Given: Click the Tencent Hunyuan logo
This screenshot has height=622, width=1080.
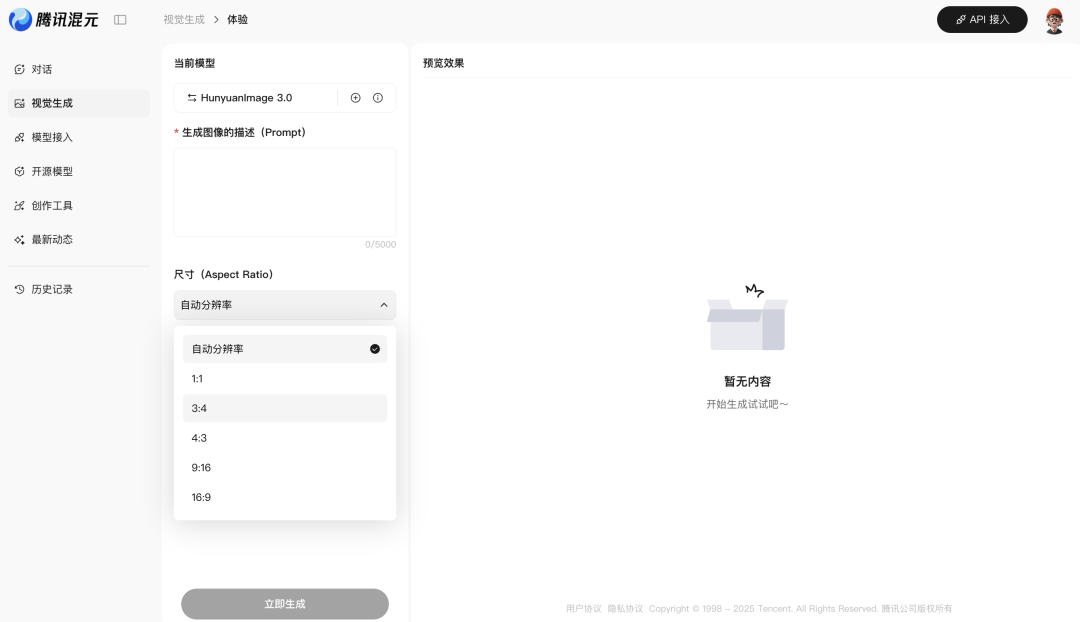Looking at the screenshot, I should [54, 19].
